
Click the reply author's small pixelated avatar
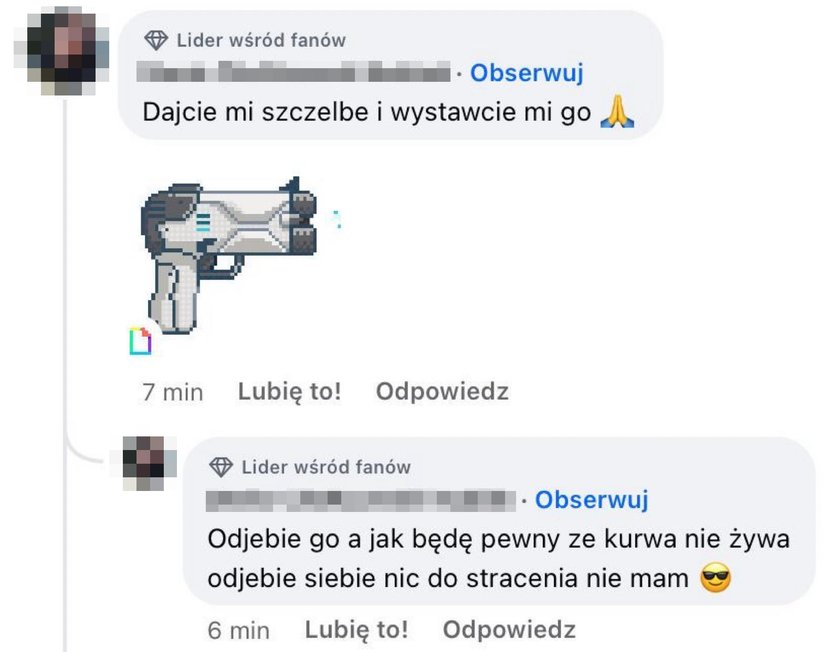(144, 463)
